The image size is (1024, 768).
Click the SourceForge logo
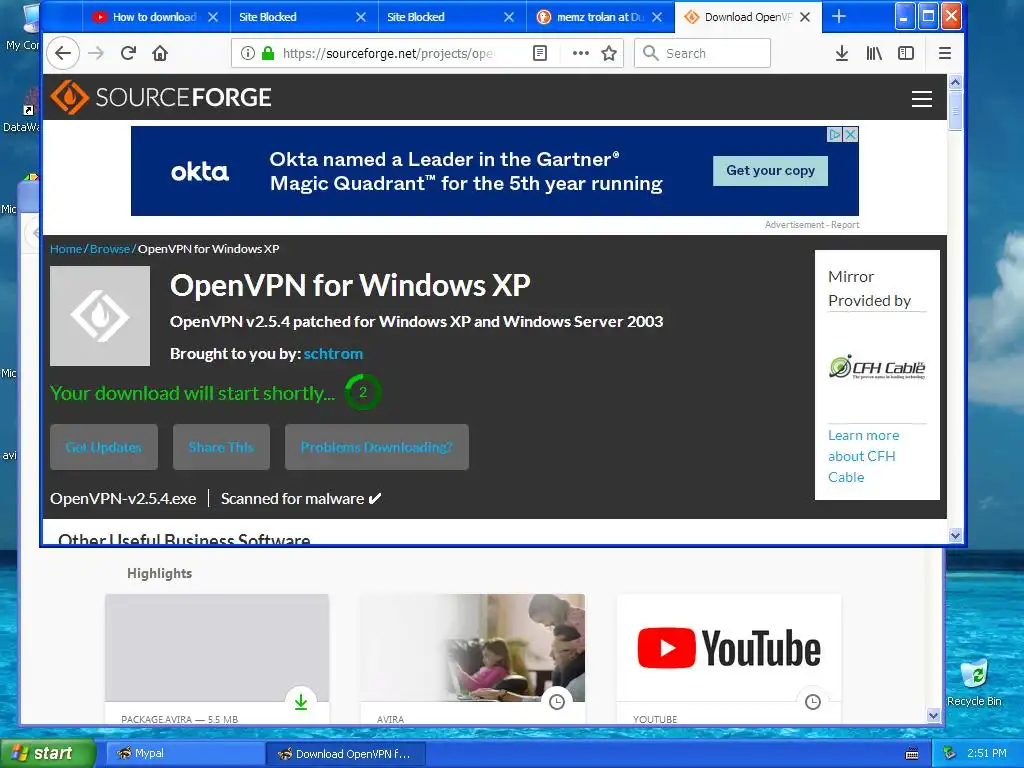pos(161,97)
